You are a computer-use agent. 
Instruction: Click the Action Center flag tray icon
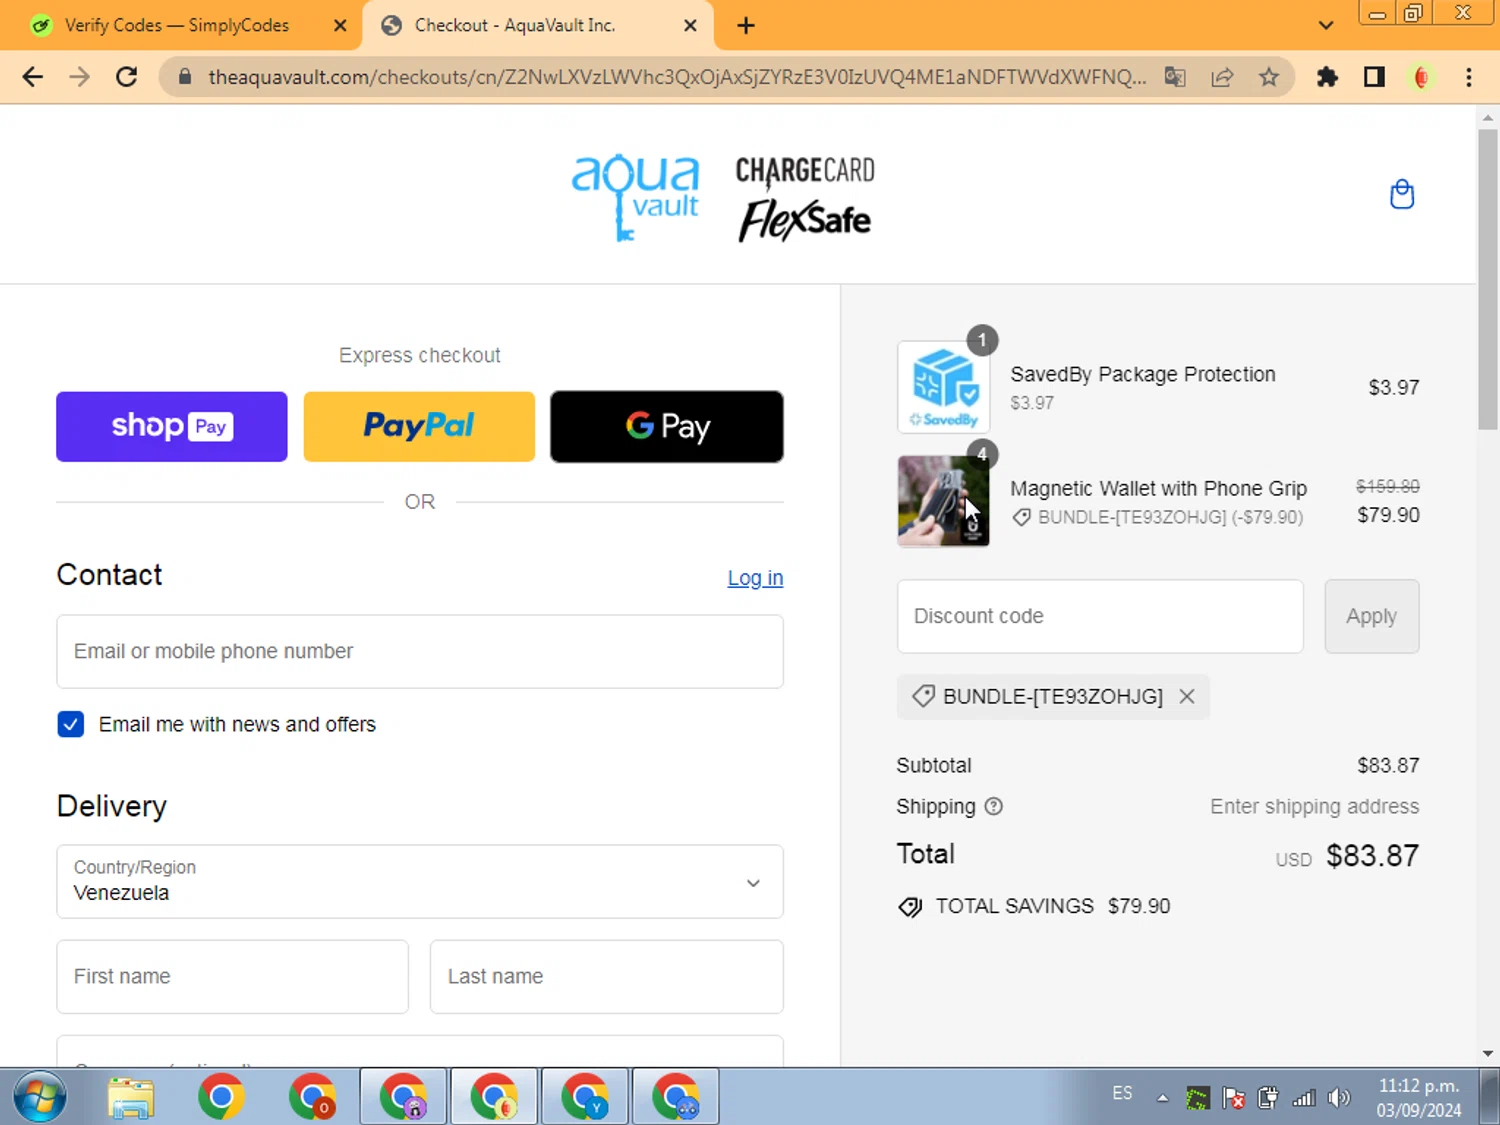tap(1234, 1098)
